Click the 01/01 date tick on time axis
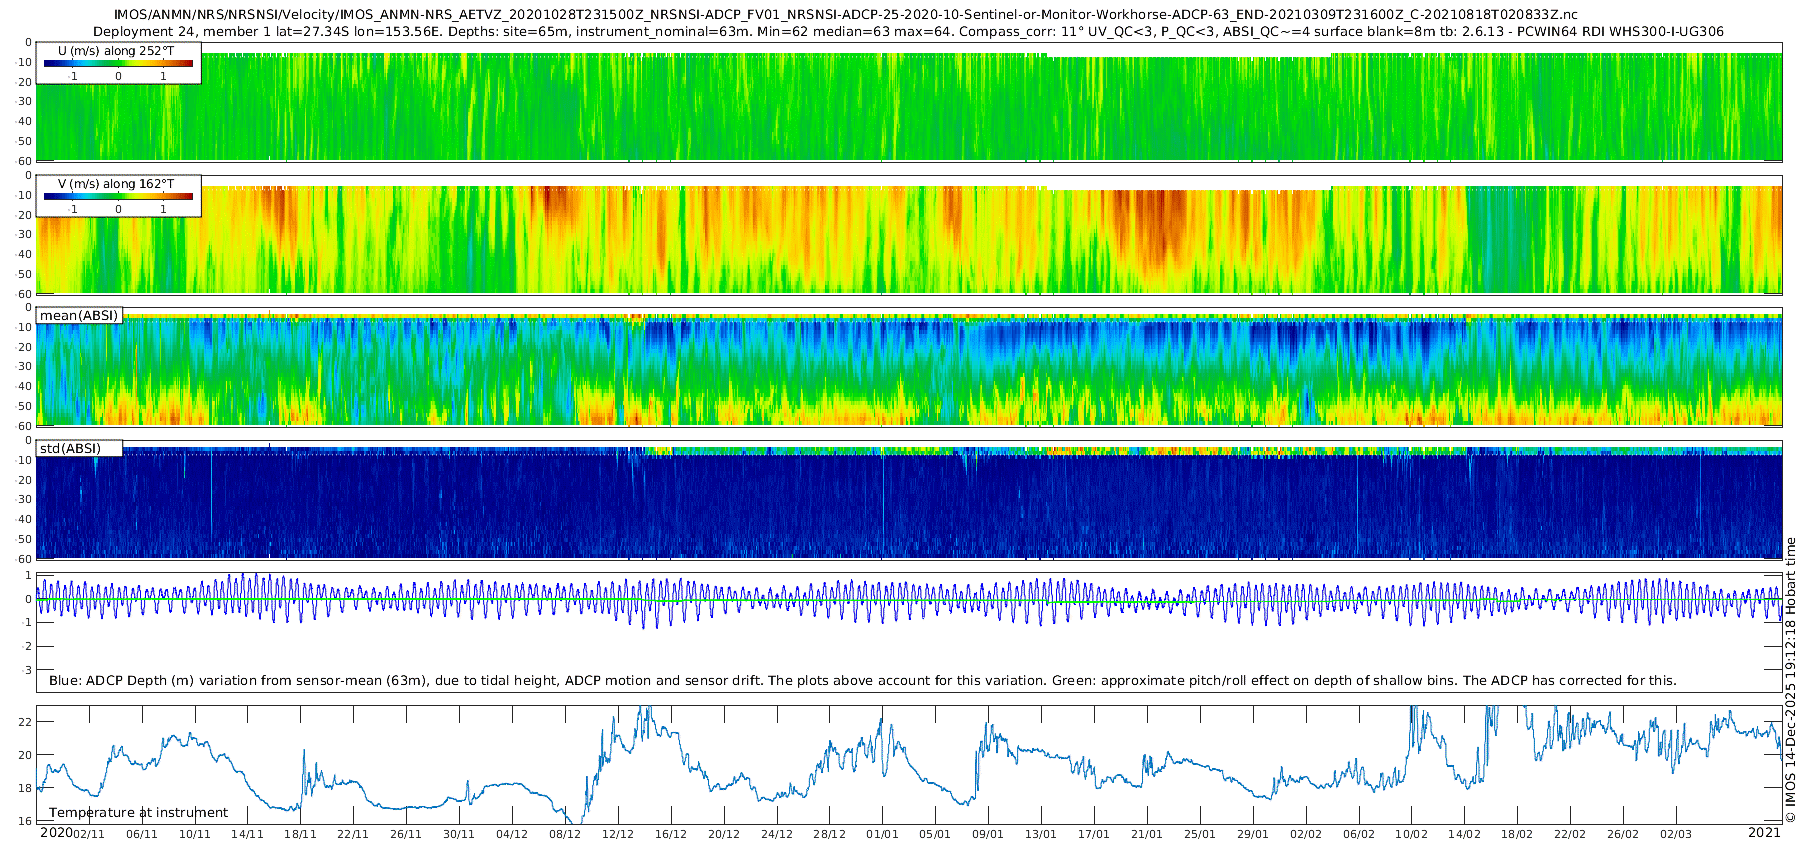 (x=882, y=834)
